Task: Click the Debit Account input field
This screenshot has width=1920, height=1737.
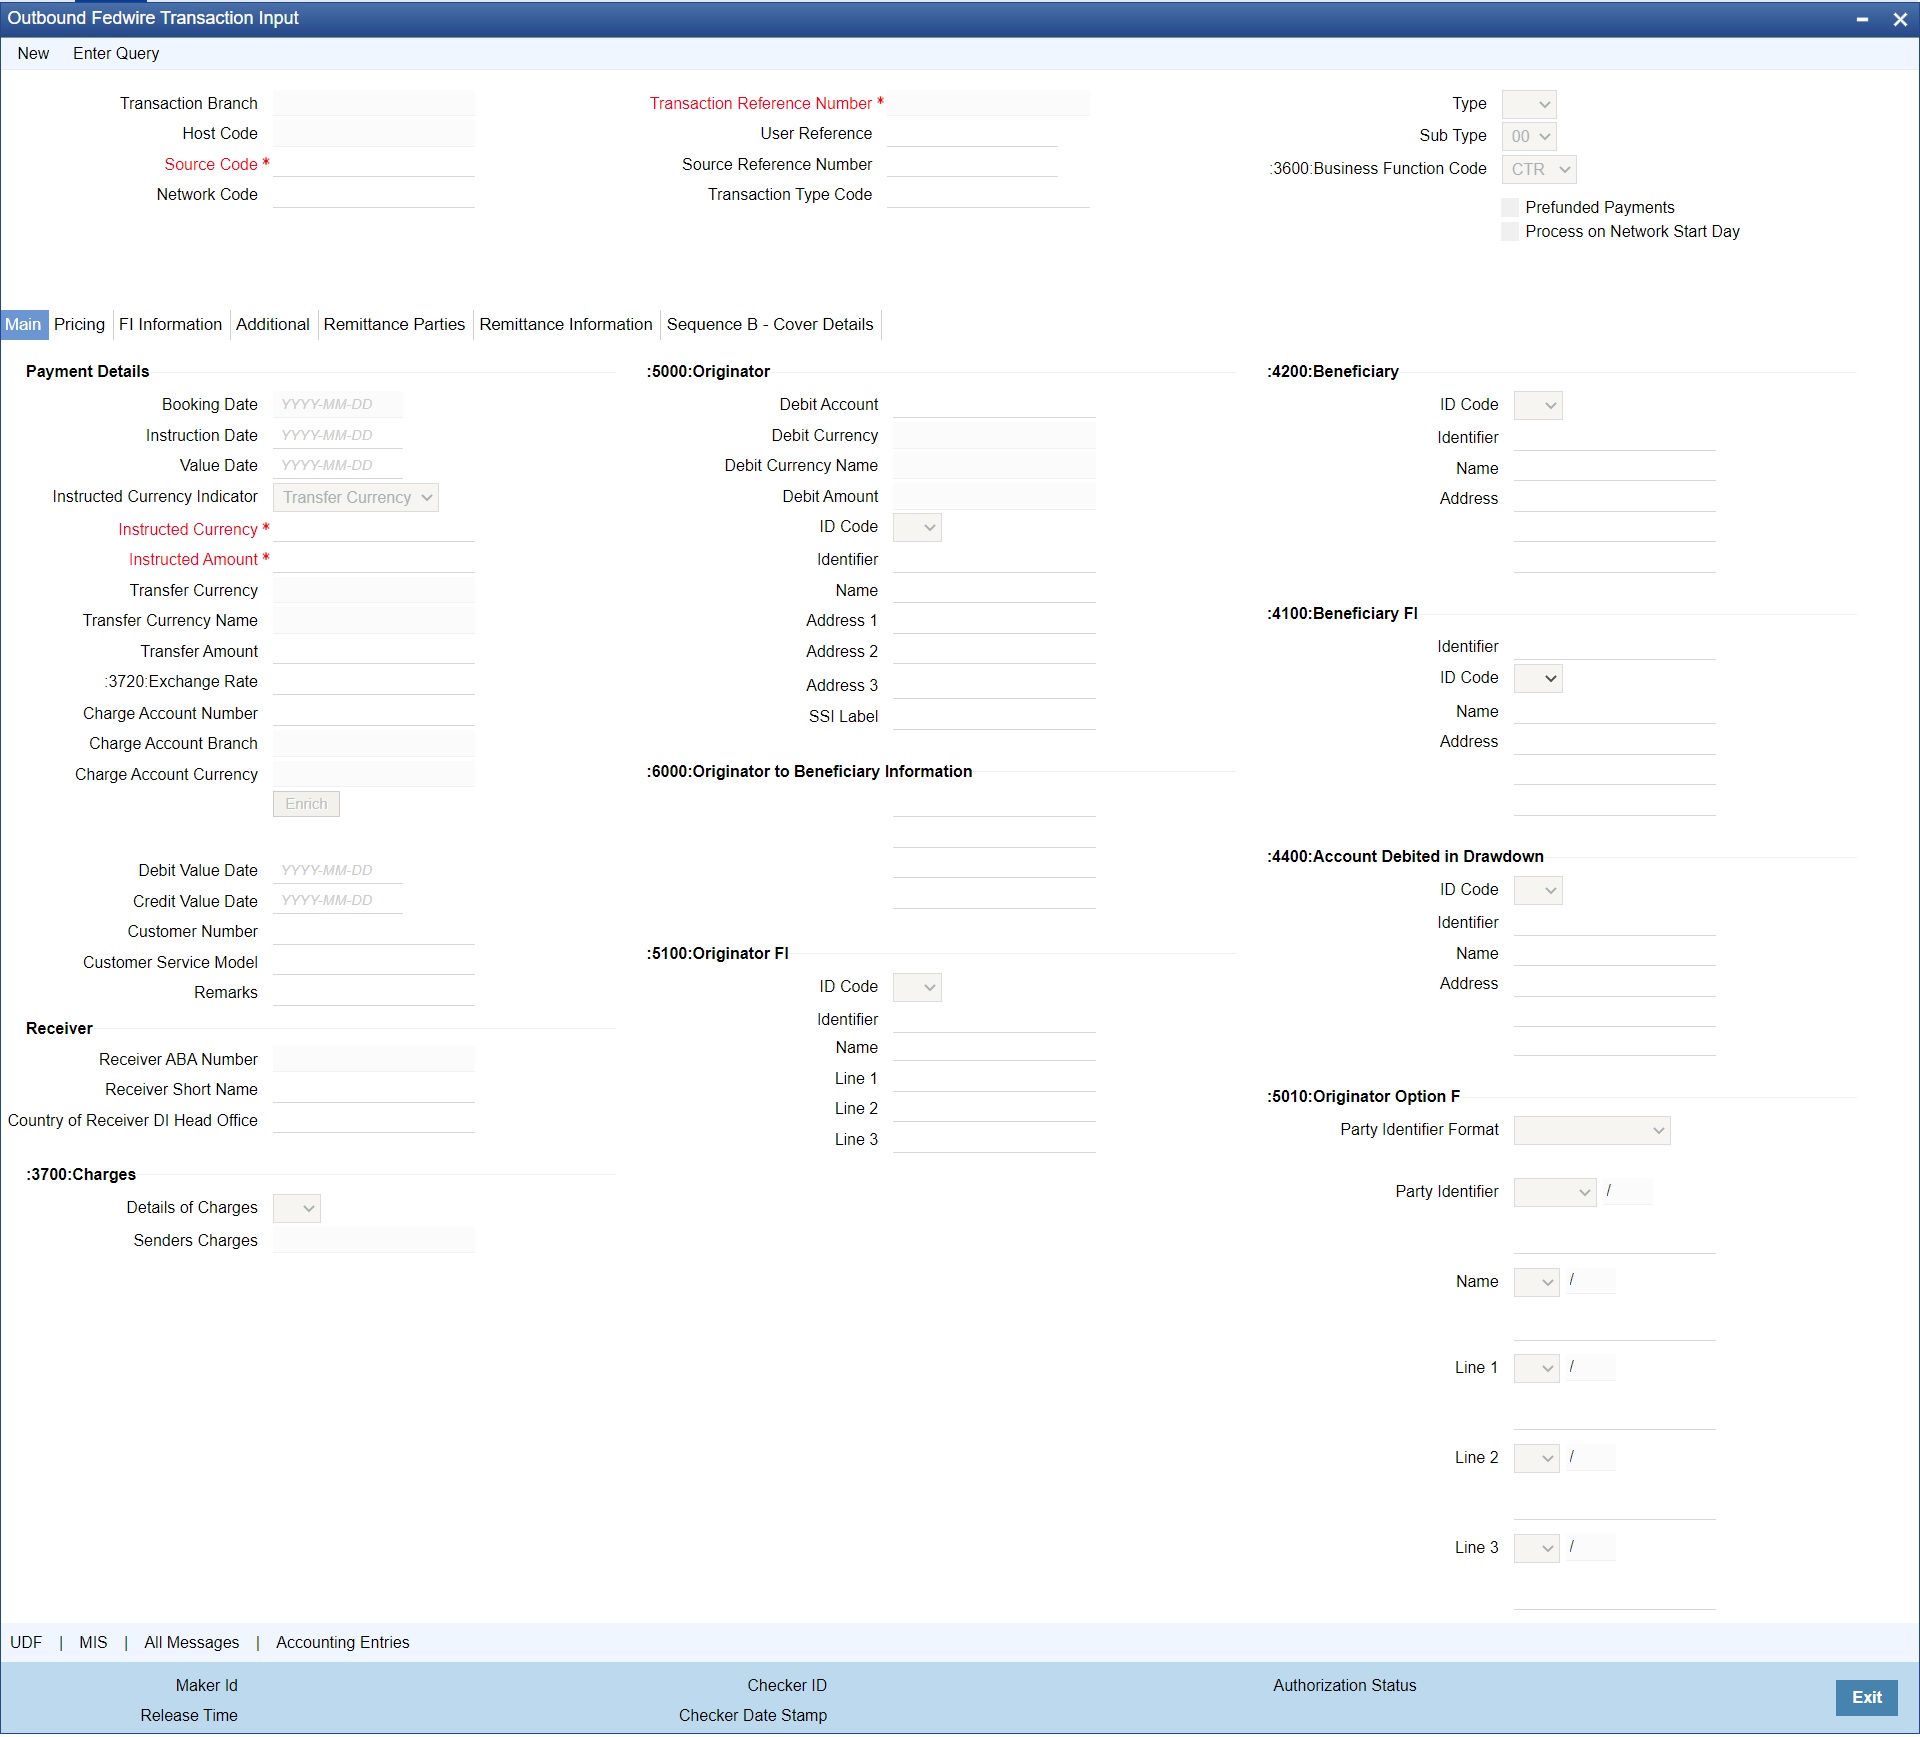Action: tap(994, 404)
